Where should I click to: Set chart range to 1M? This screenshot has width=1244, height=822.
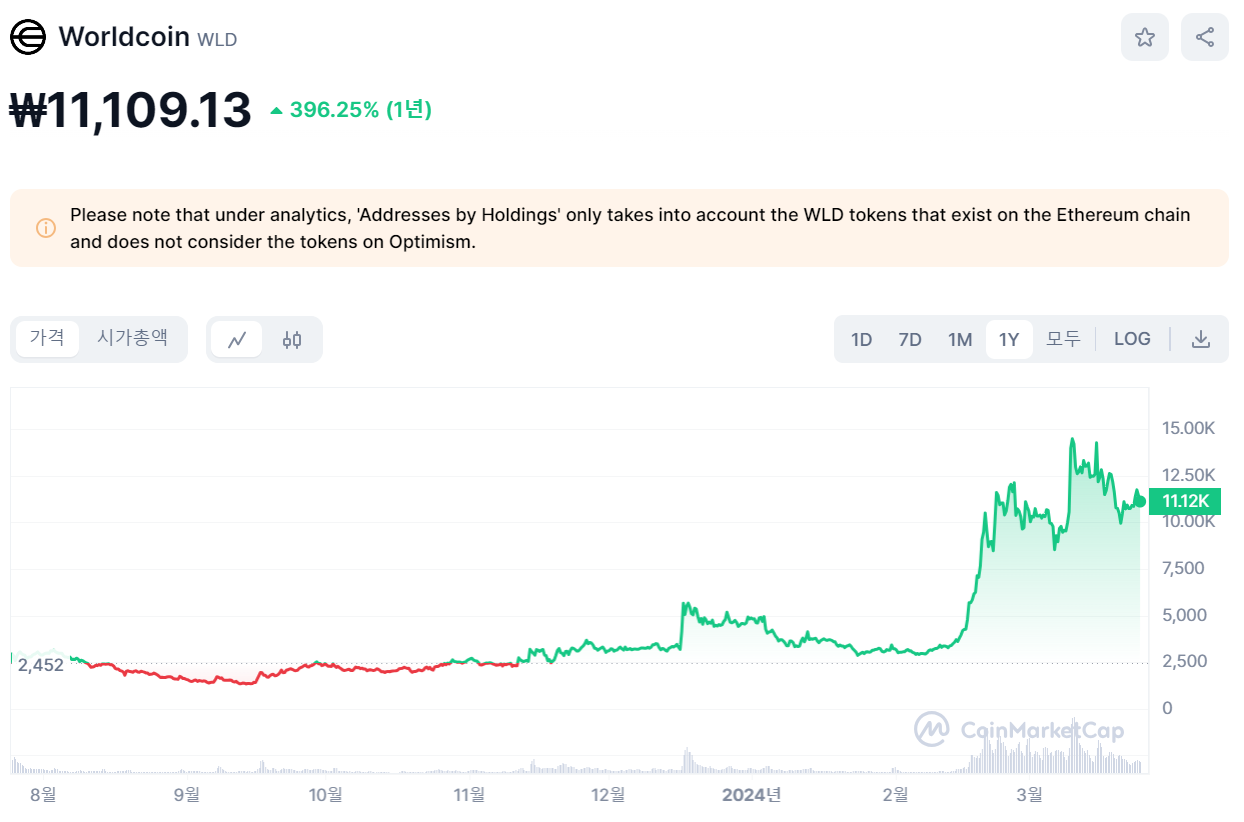960,339
